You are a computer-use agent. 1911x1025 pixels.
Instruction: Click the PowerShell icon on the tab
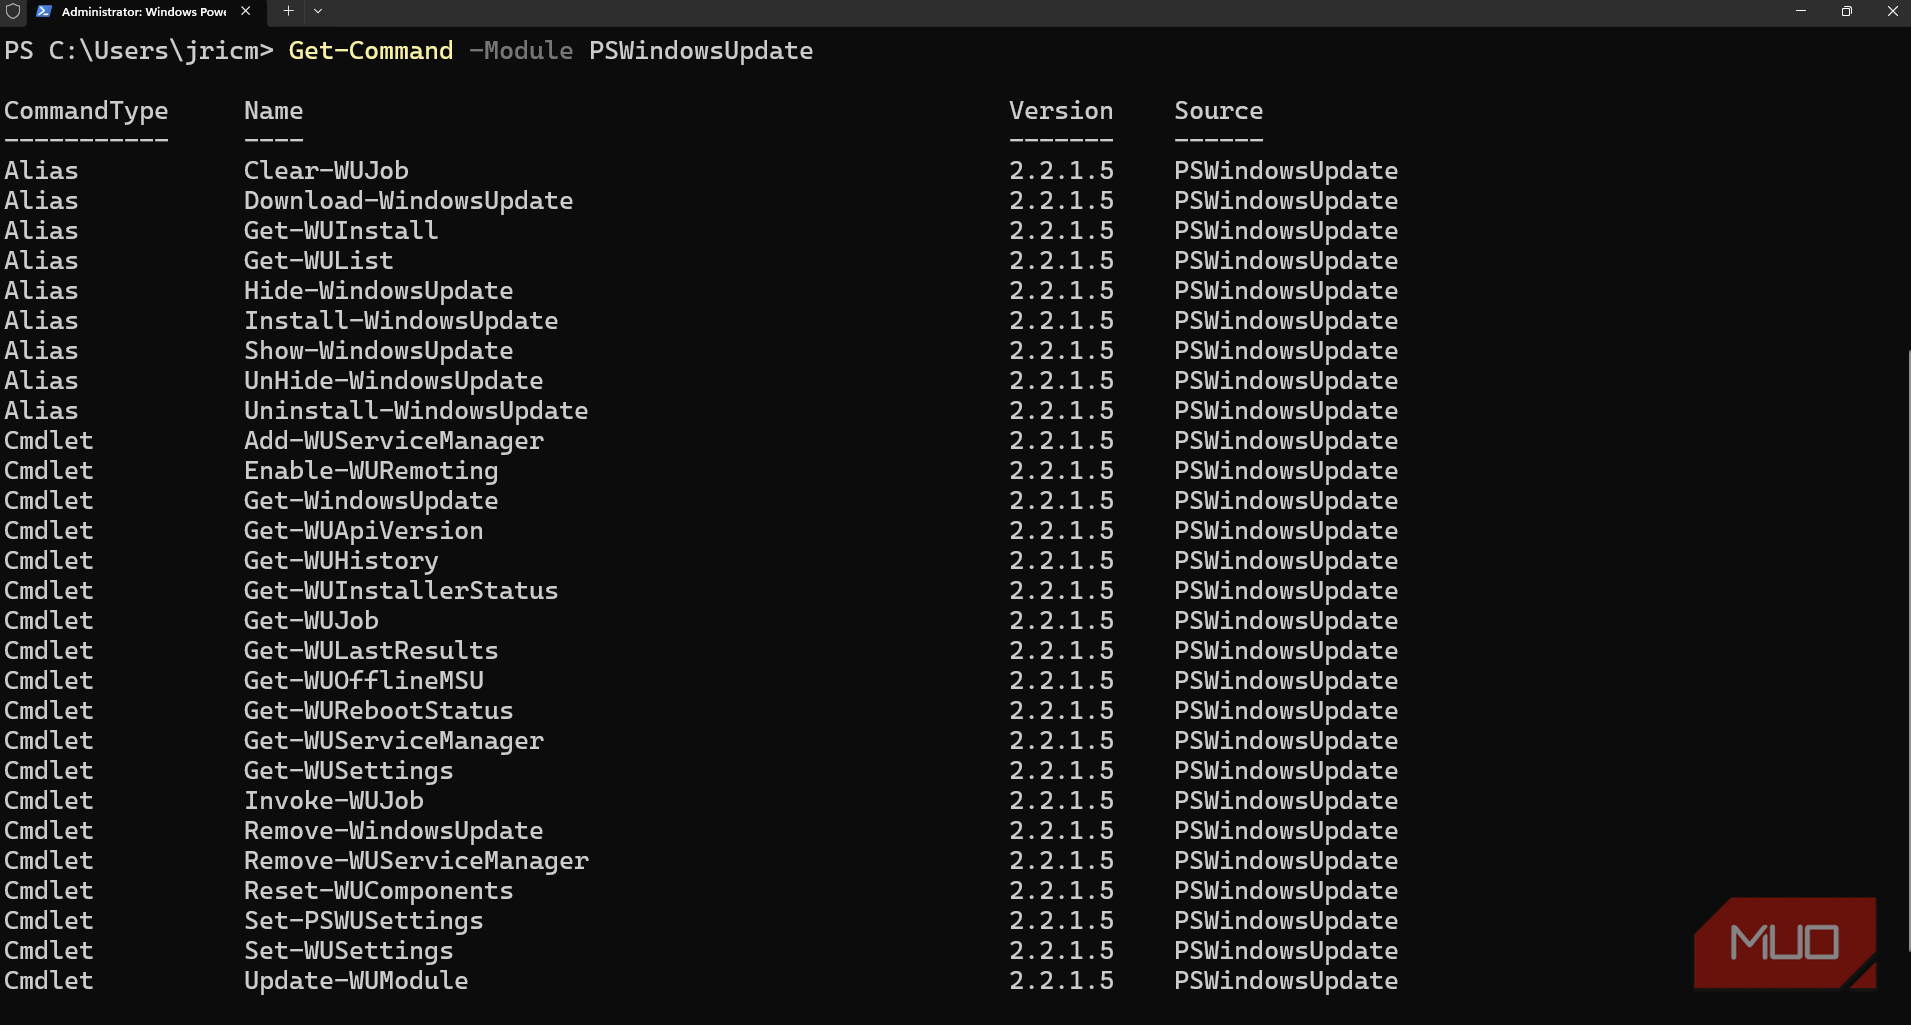tap(44, 11)
